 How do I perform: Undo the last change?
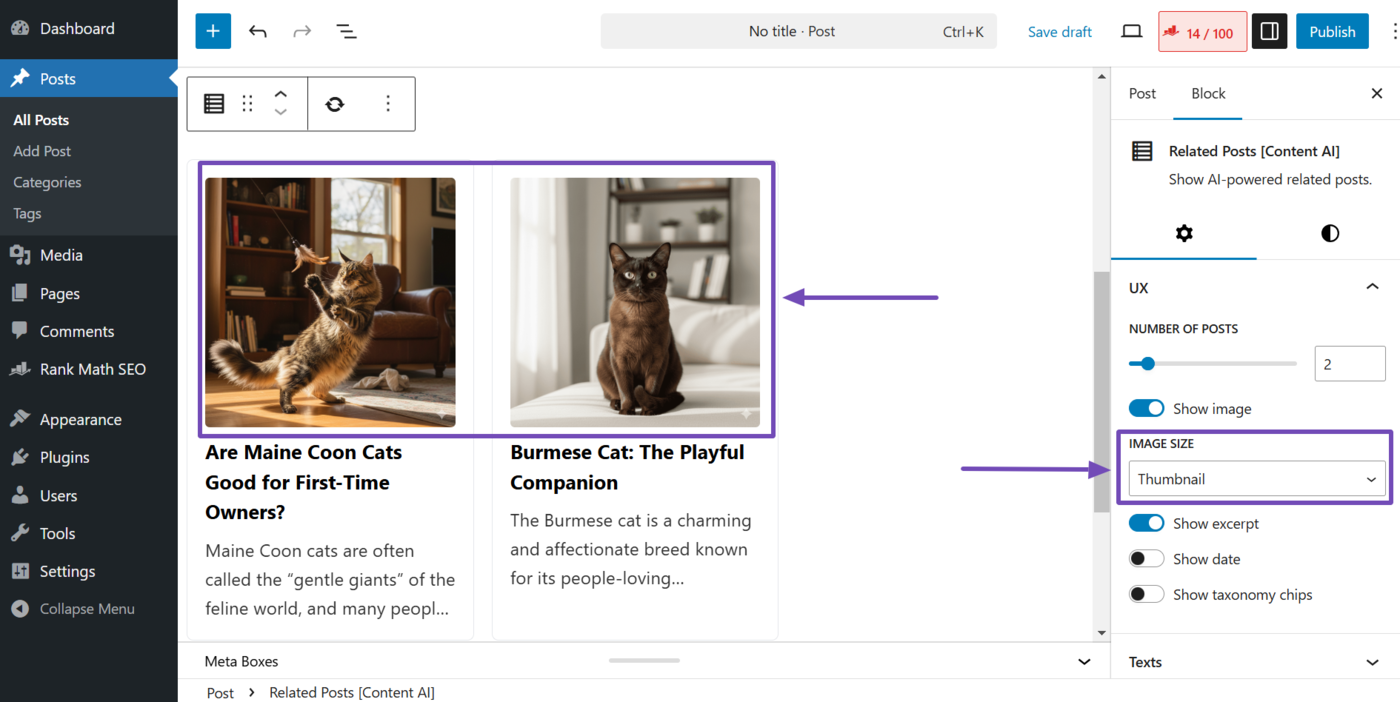tap(257, 31)
